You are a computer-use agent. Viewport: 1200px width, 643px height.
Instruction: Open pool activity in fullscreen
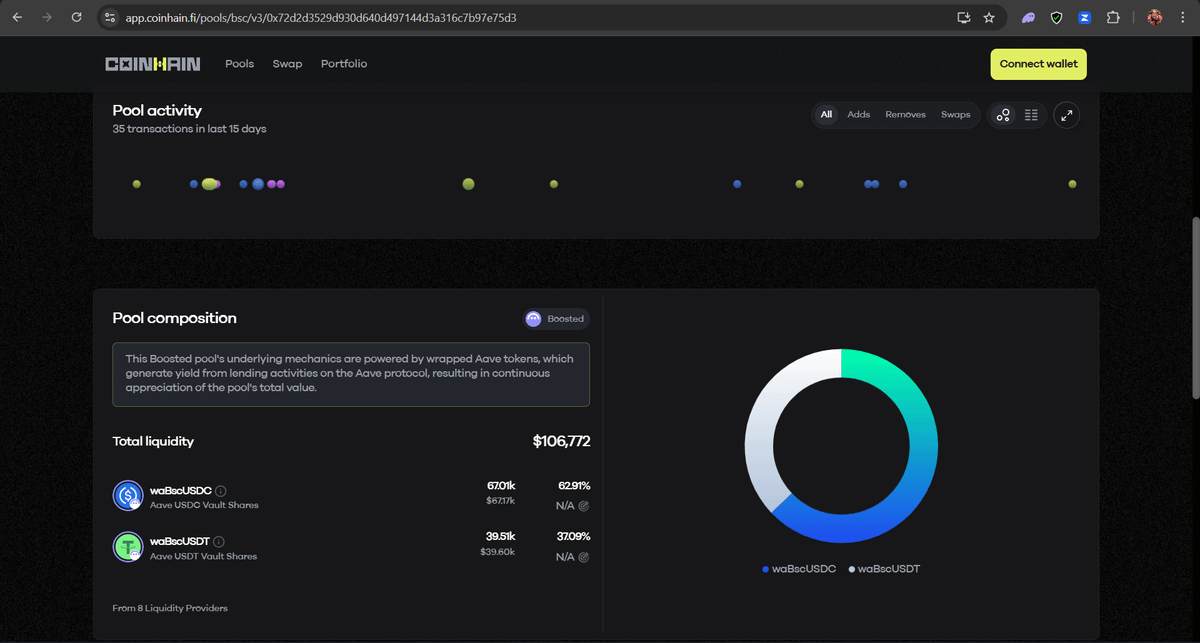[1066, 115]
